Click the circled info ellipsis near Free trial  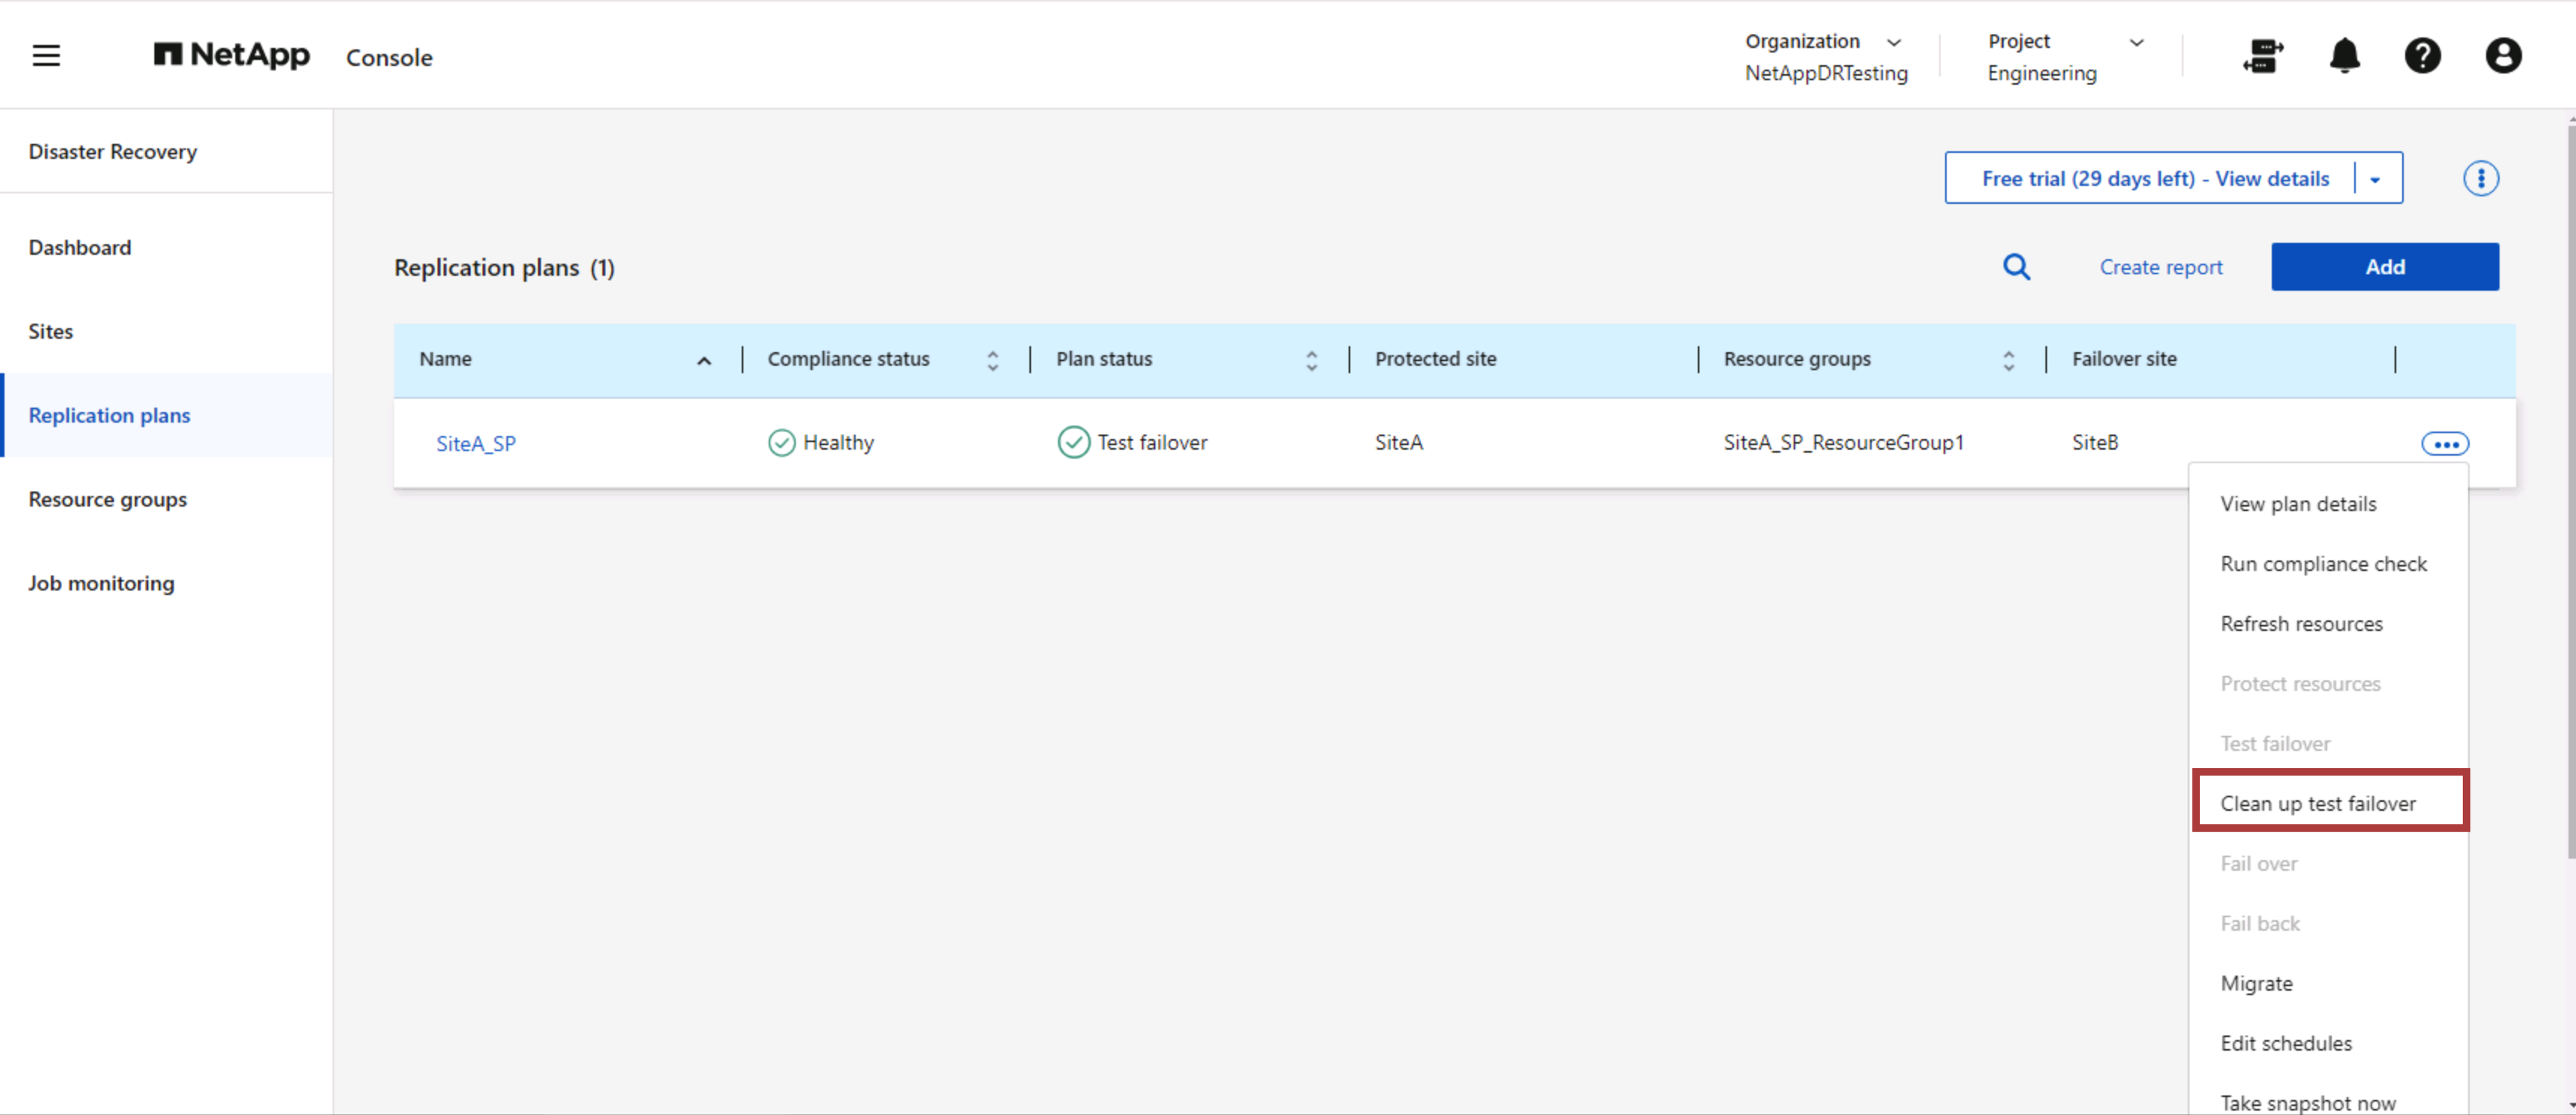2481,178
